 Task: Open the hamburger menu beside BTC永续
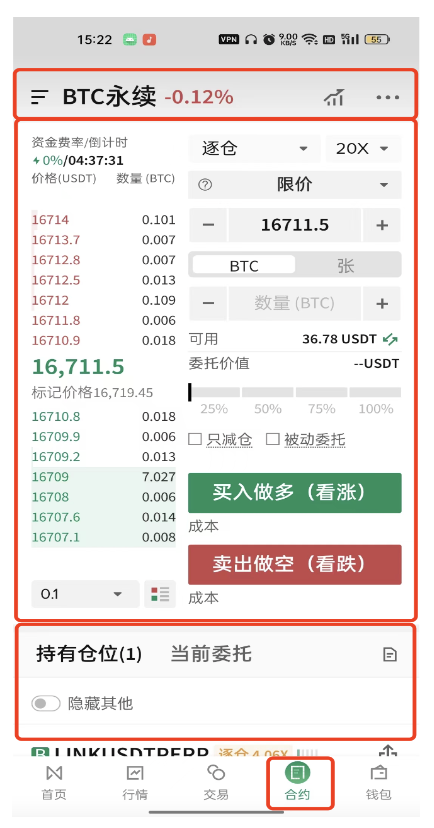pos(40,97)
